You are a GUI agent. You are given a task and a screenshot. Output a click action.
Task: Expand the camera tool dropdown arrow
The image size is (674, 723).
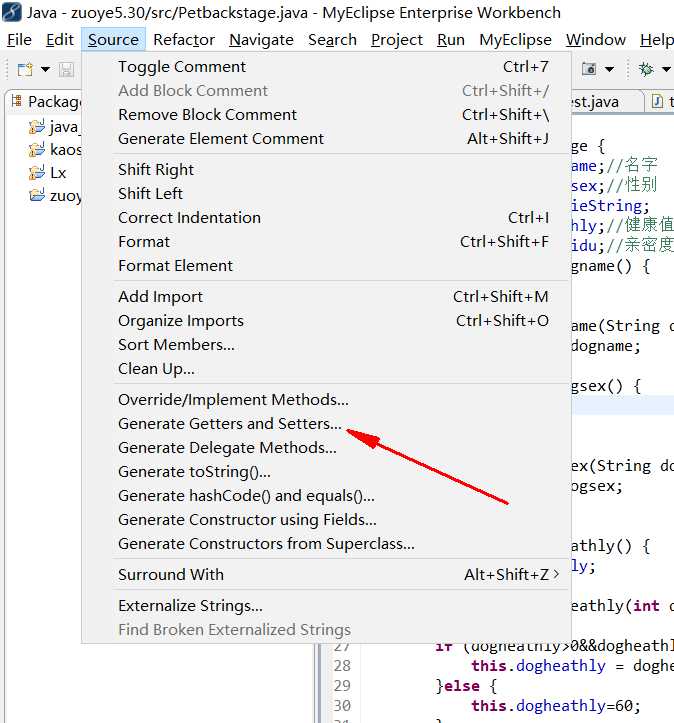click(608, 69)
